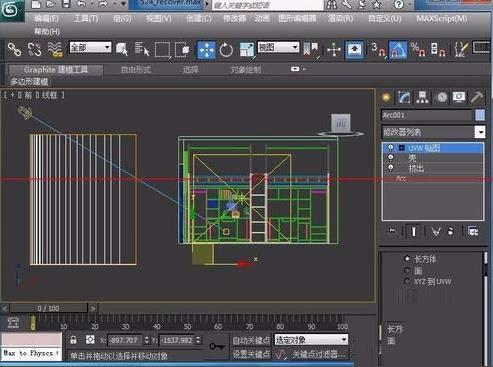Click the Configure Modifier Sets icon
This screenshot has width=493, height=367.
pos(473,231)
